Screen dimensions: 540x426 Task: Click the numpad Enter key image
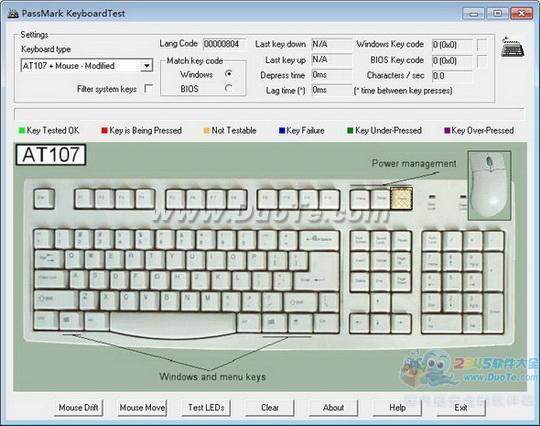point(494,313)
